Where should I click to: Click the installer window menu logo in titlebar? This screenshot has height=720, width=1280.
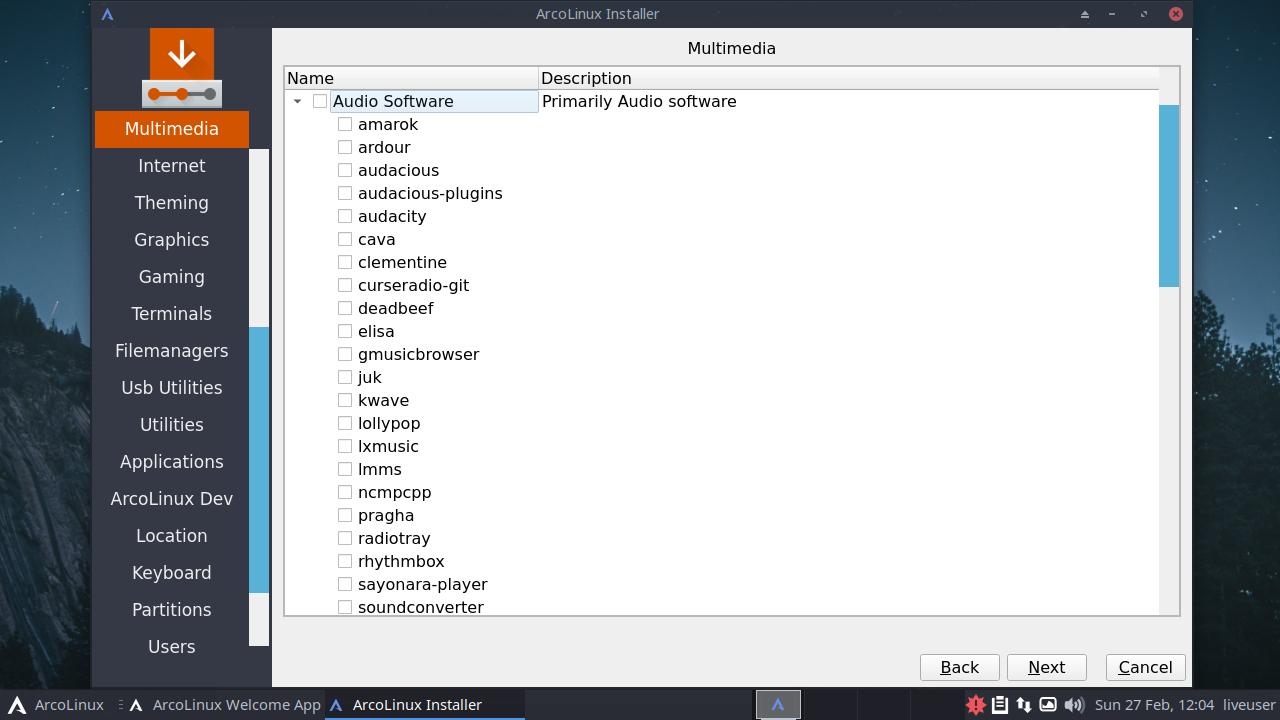[x=108, y=14]
